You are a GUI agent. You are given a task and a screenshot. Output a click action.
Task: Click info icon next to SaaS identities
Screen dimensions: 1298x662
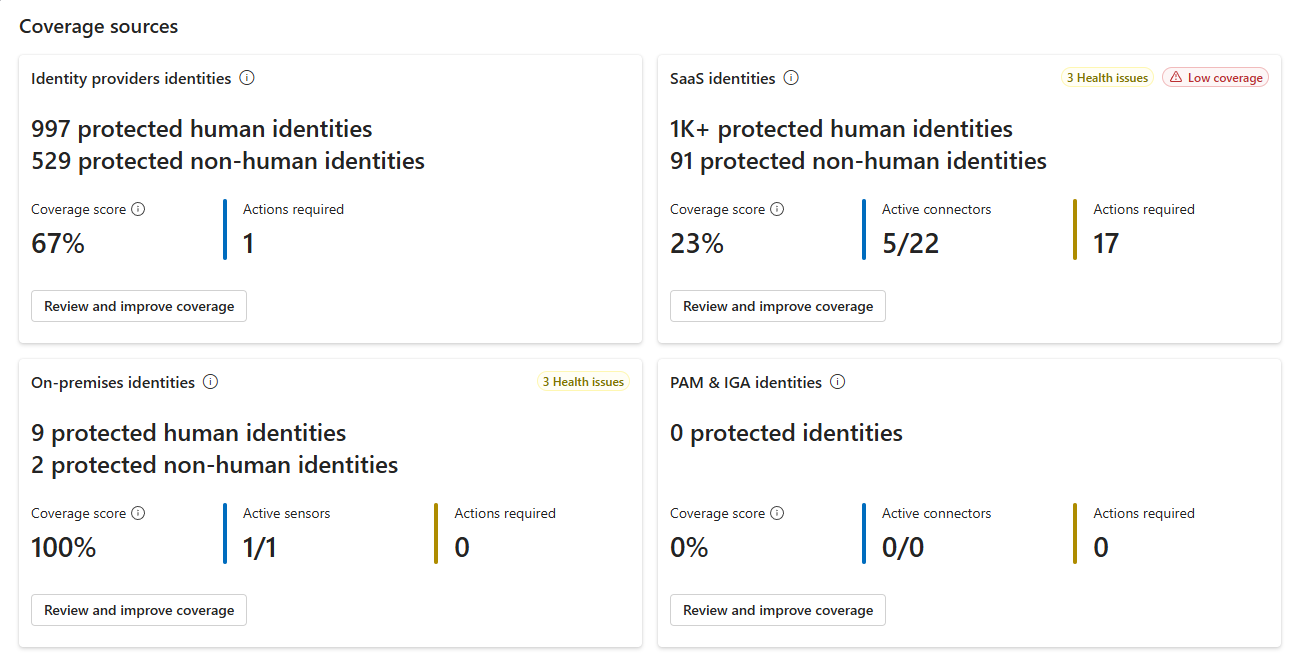(791, 78)
